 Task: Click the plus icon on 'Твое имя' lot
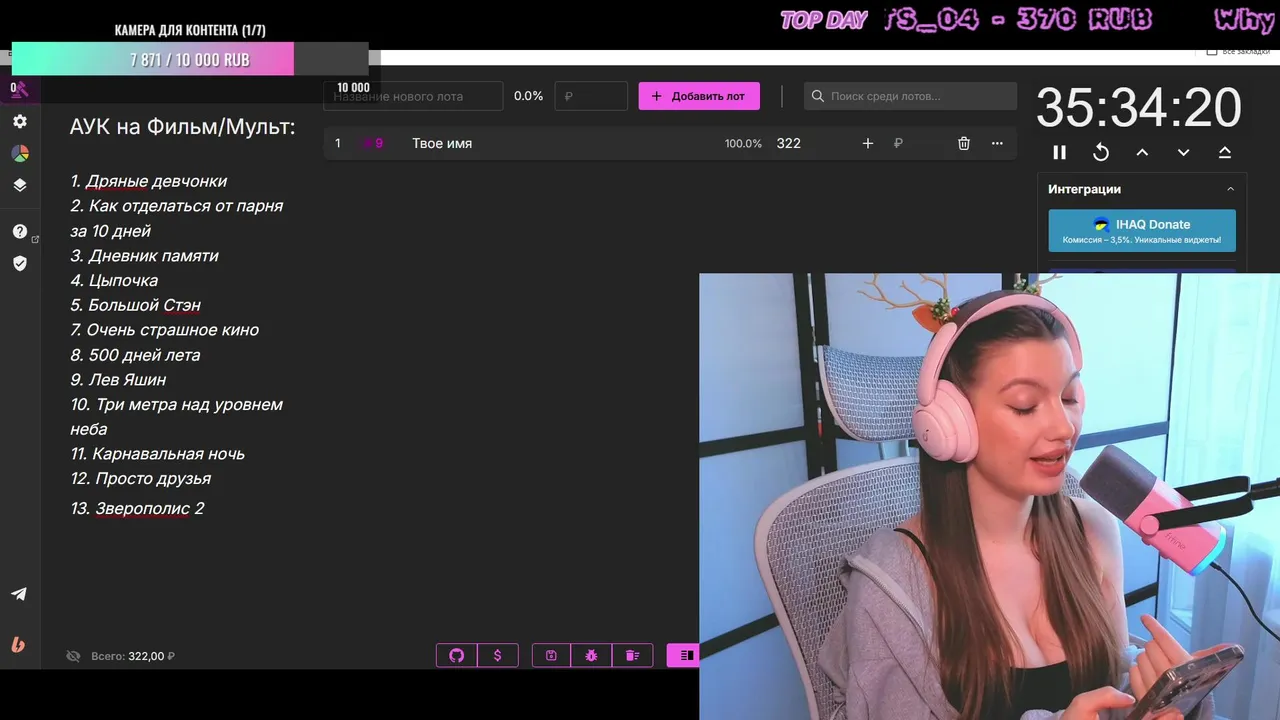click(x=868, y=143)
